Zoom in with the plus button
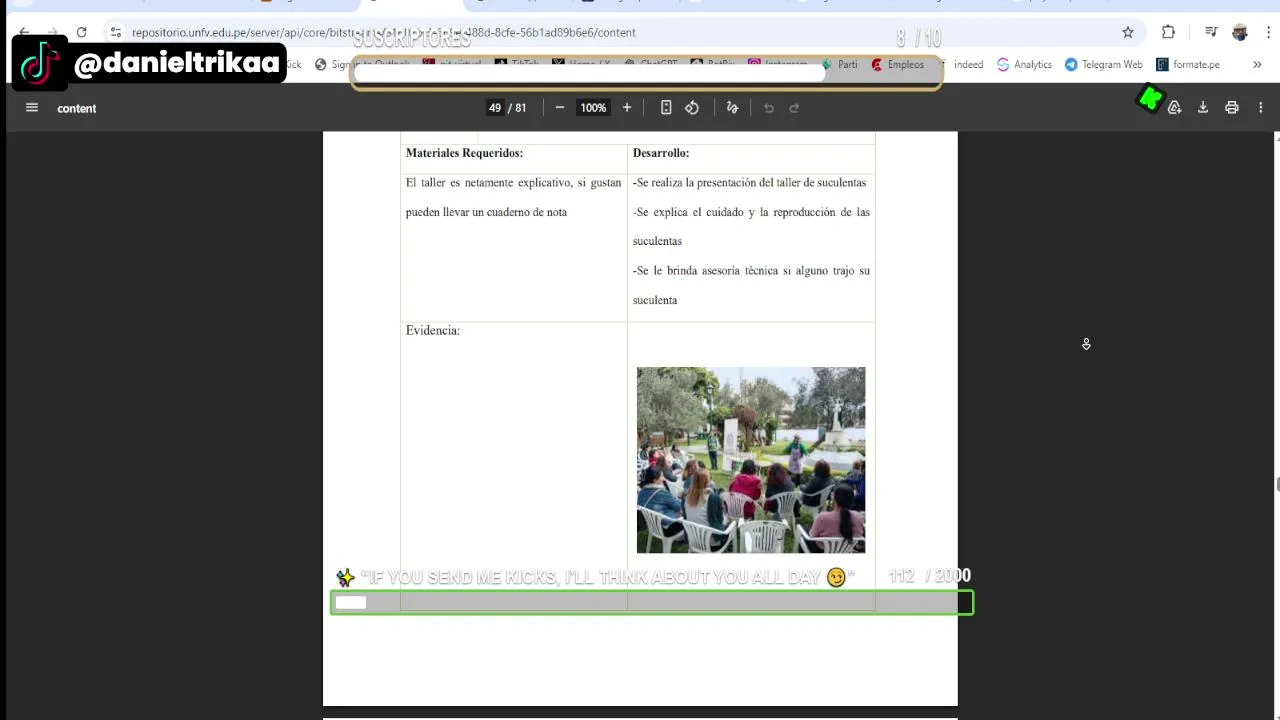The height and width of the screenshot is (720, 1280). (x=627, y=108)
